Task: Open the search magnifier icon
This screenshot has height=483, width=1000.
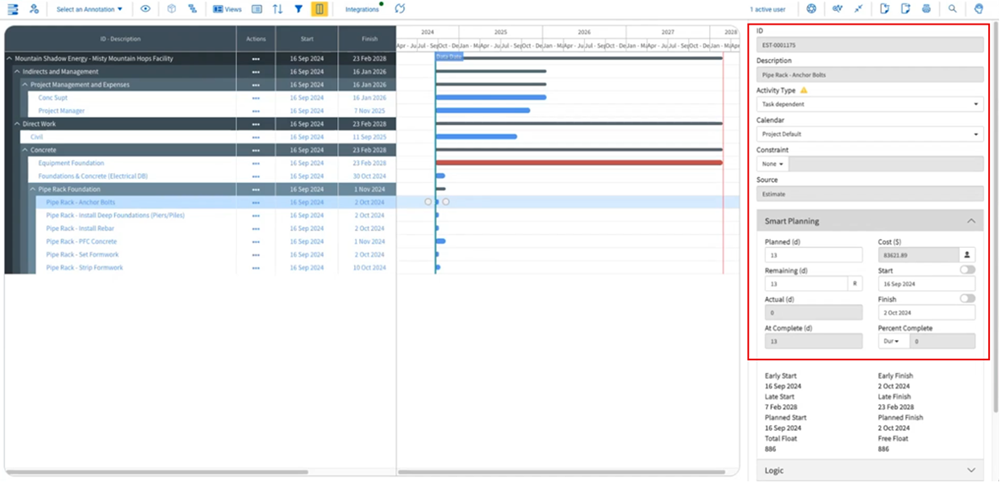Action: pos(952,10)
